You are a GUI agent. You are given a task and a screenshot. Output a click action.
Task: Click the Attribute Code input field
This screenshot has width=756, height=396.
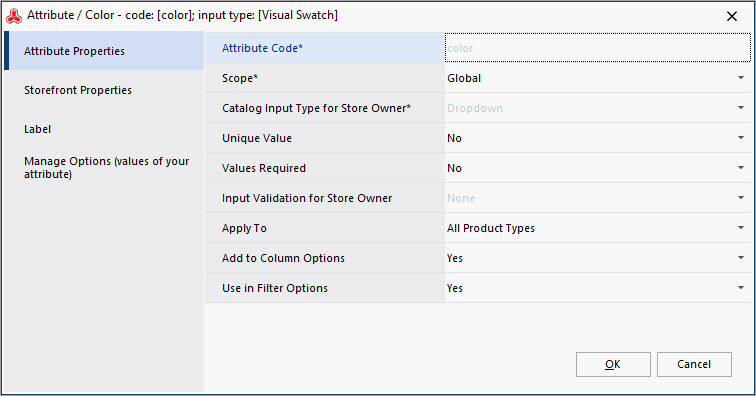pos(597,48)
